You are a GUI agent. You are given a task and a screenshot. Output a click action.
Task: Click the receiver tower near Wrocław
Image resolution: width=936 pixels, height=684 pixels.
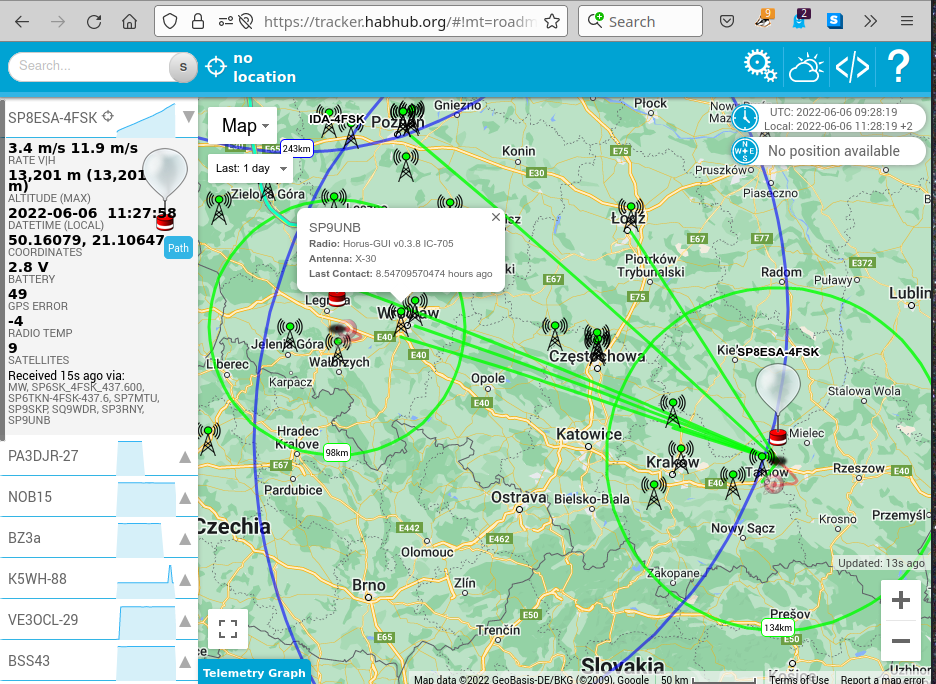[x=402, y=322]
